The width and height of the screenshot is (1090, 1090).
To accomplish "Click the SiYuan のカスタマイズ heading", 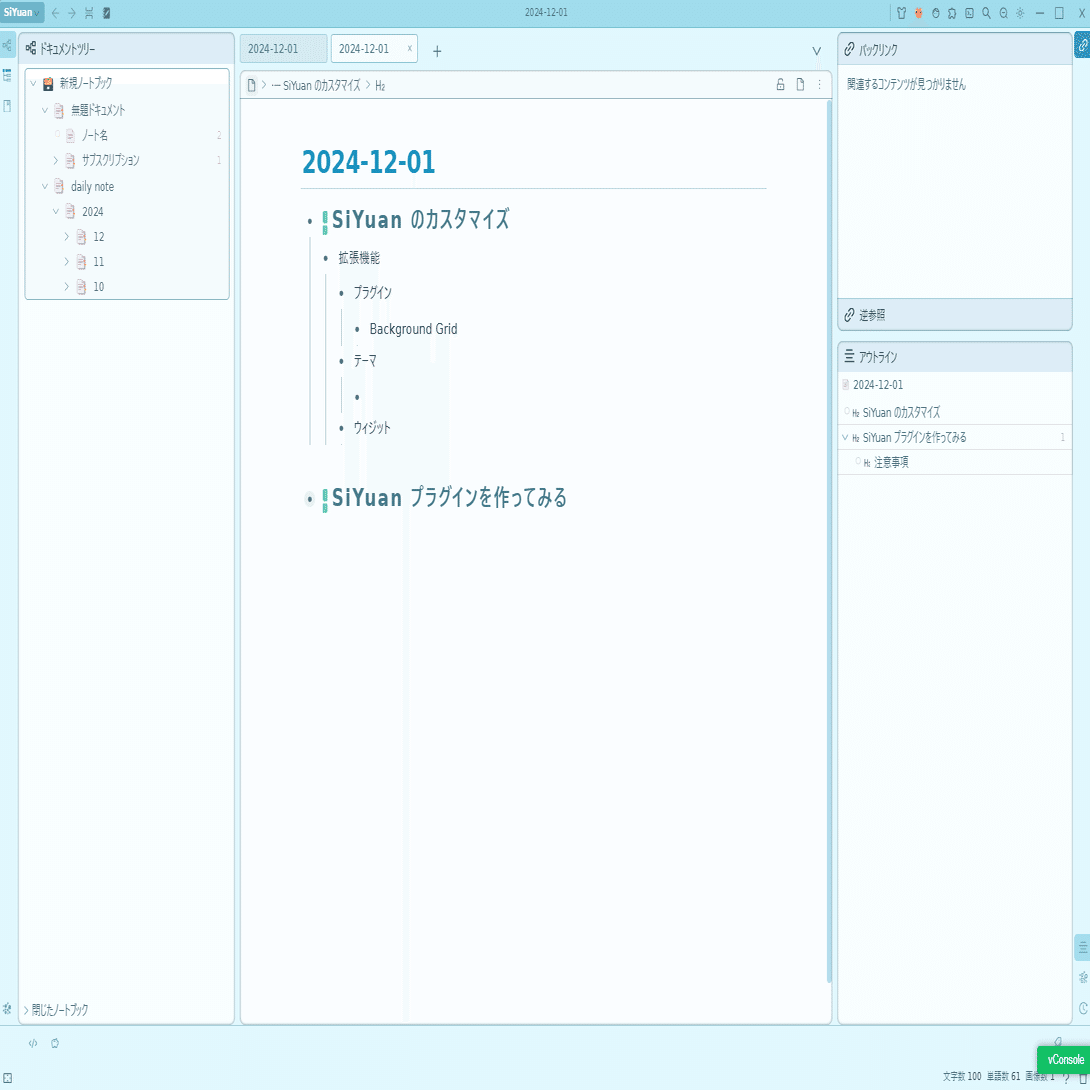I will (421, 220).
